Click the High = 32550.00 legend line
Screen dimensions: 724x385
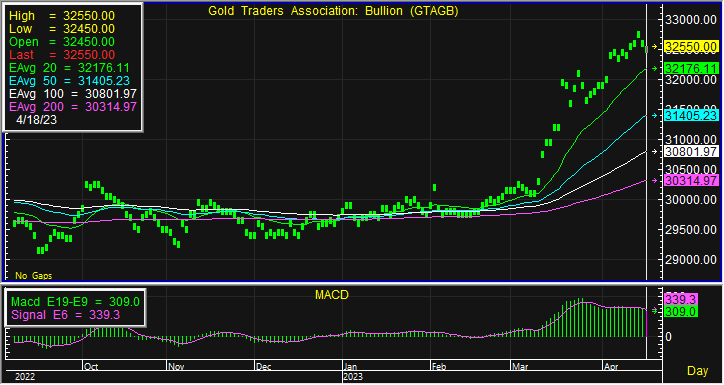pos(62,16)
